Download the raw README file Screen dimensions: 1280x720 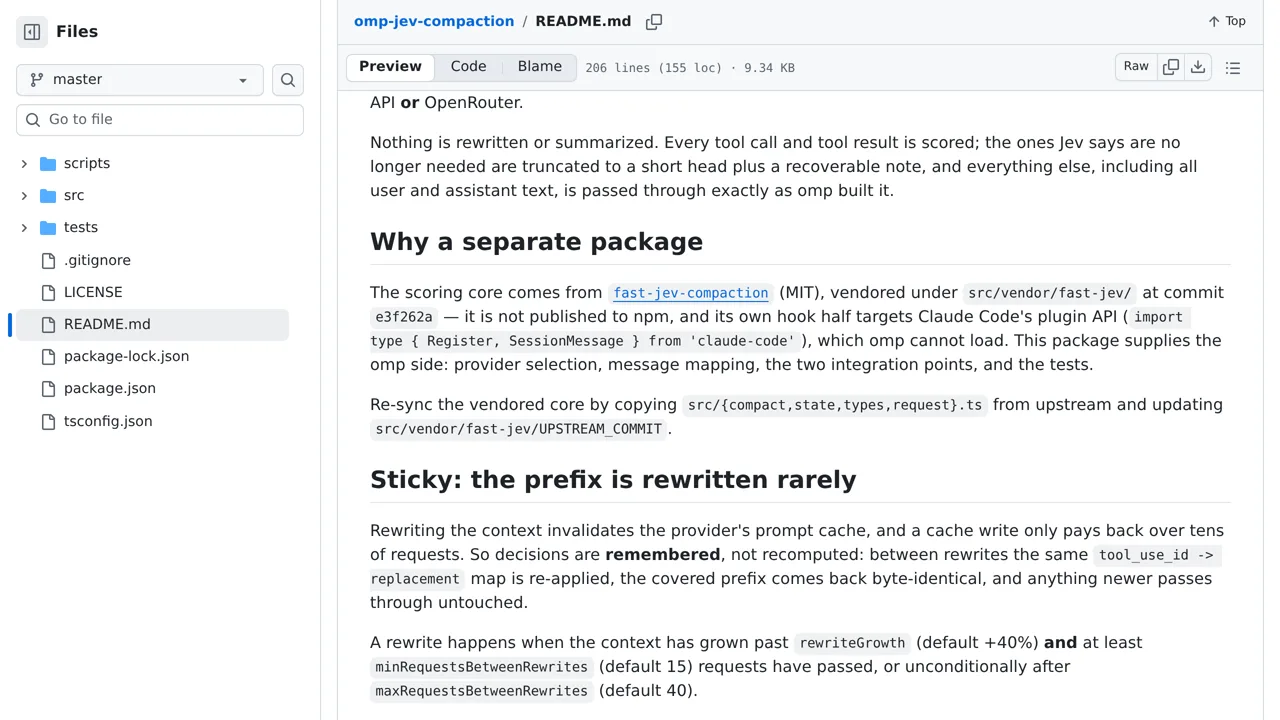(x=1198, y=67)
